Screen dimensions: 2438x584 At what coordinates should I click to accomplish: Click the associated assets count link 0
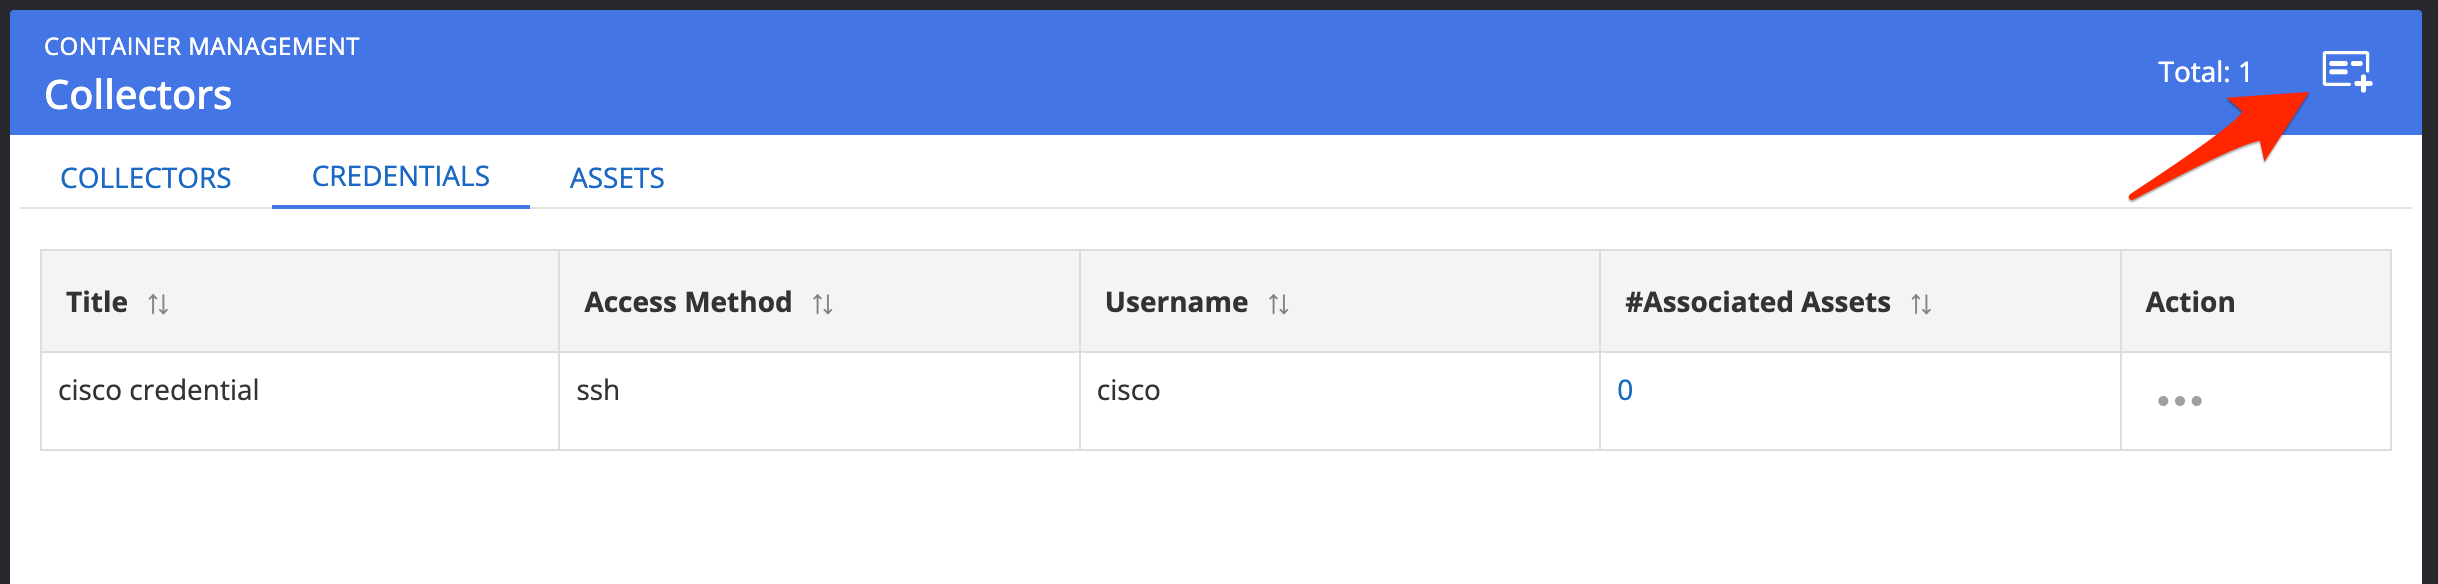[1625, 390]
